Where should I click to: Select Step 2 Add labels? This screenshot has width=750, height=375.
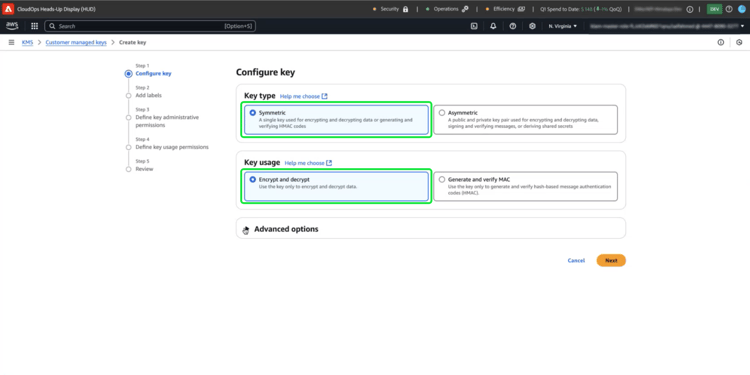point(148,95)
